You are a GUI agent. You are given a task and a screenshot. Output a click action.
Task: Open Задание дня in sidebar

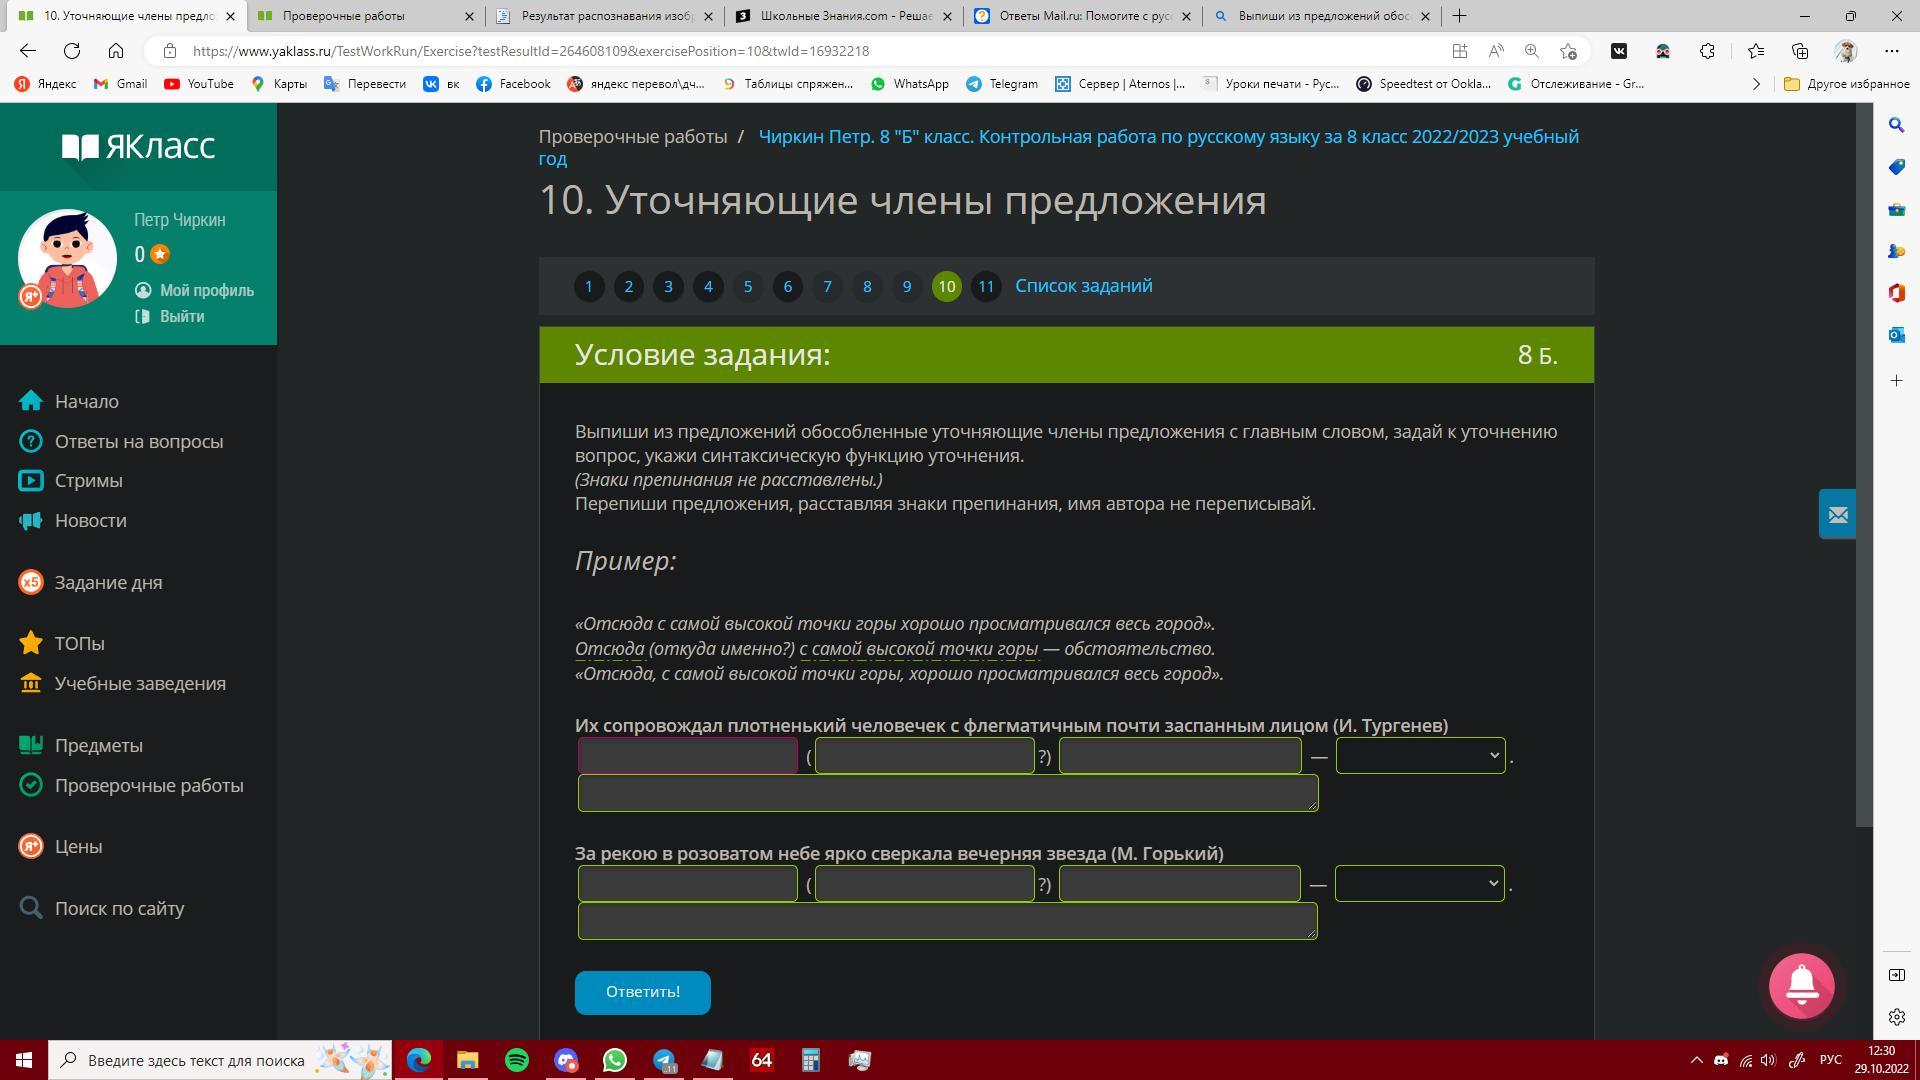[x=108, y=582]
